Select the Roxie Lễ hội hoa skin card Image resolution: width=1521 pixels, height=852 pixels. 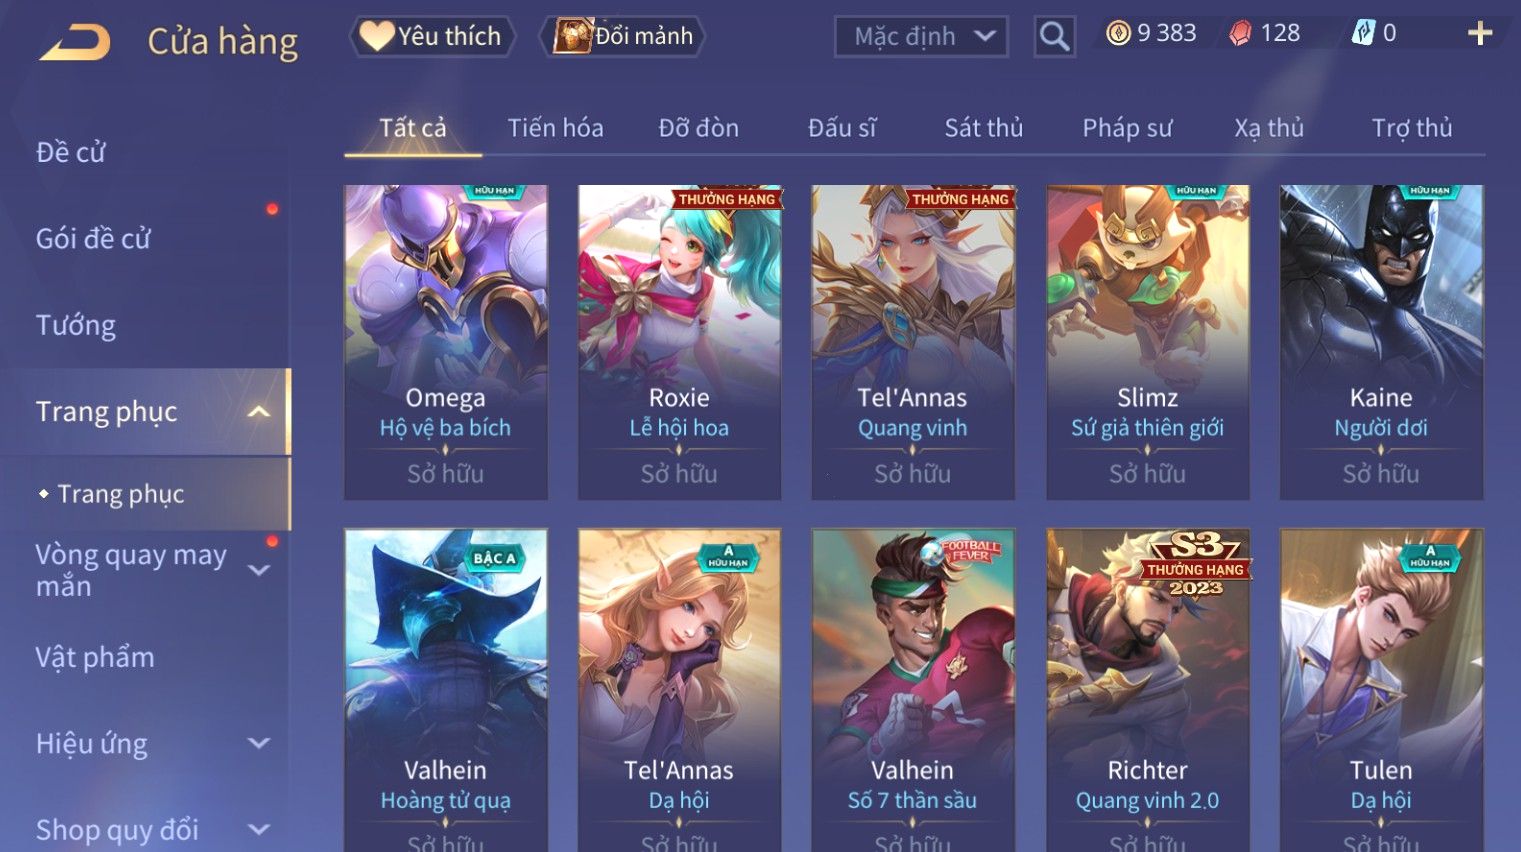point(679,342)
